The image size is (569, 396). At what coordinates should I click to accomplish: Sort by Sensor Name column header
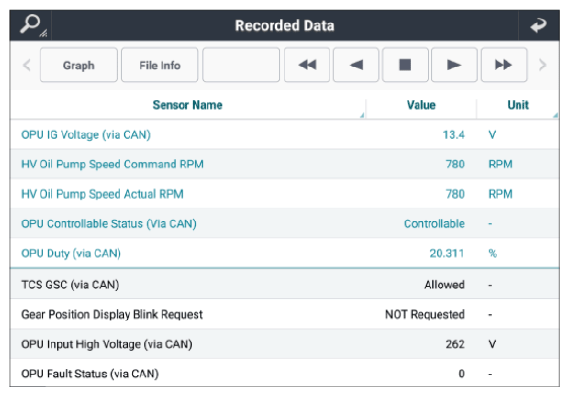click(188, 105)
